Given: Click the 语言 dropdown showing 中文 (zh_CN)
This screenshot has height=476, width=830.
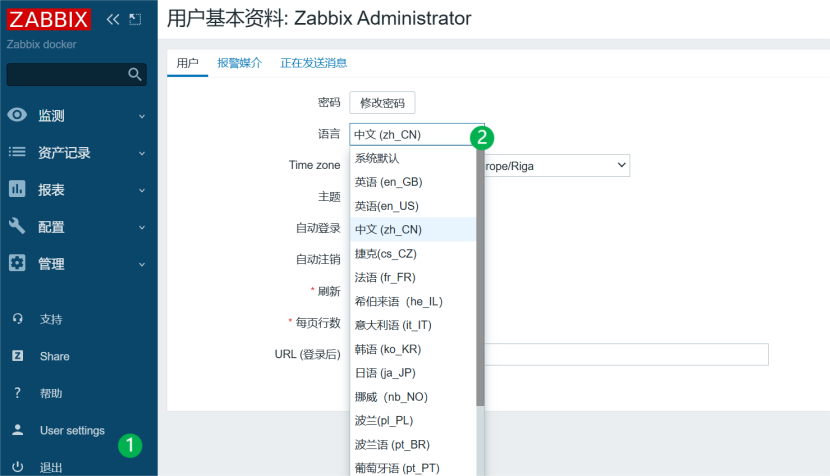Looking at the screenshot, I should click(x=417, y=134).
